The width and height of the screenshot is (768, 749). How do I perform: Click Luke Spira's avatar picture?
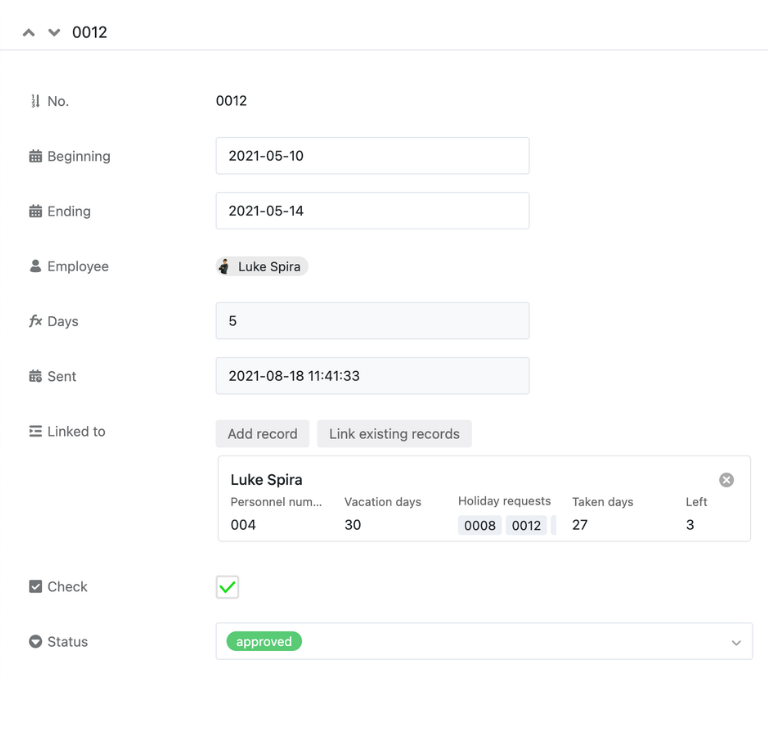(224, 266)
